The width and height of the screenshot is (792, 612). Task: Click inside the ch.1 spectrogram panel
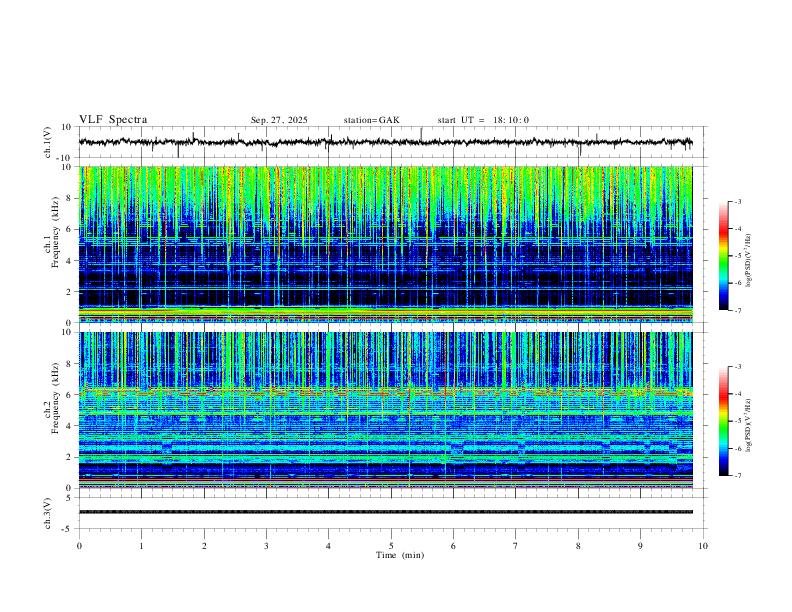[385, 244]
